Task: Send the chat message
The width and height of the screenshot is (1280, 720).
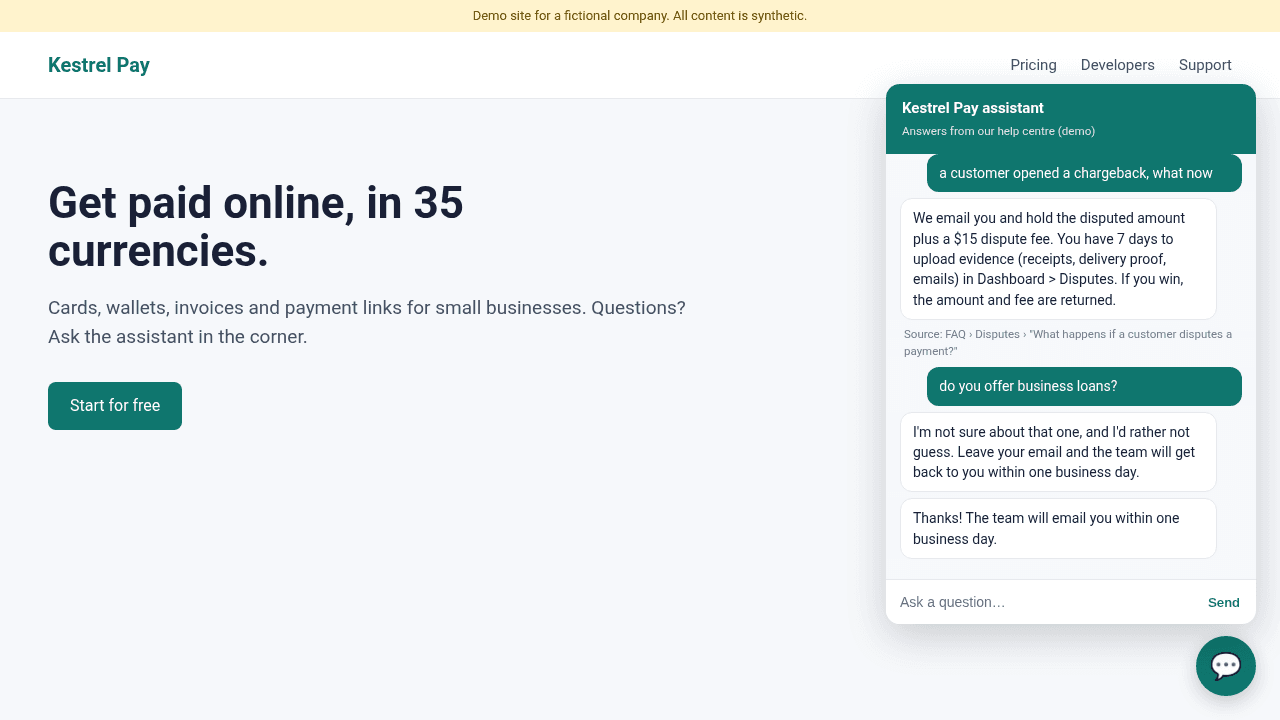Action: click(x=1223, y=602)
